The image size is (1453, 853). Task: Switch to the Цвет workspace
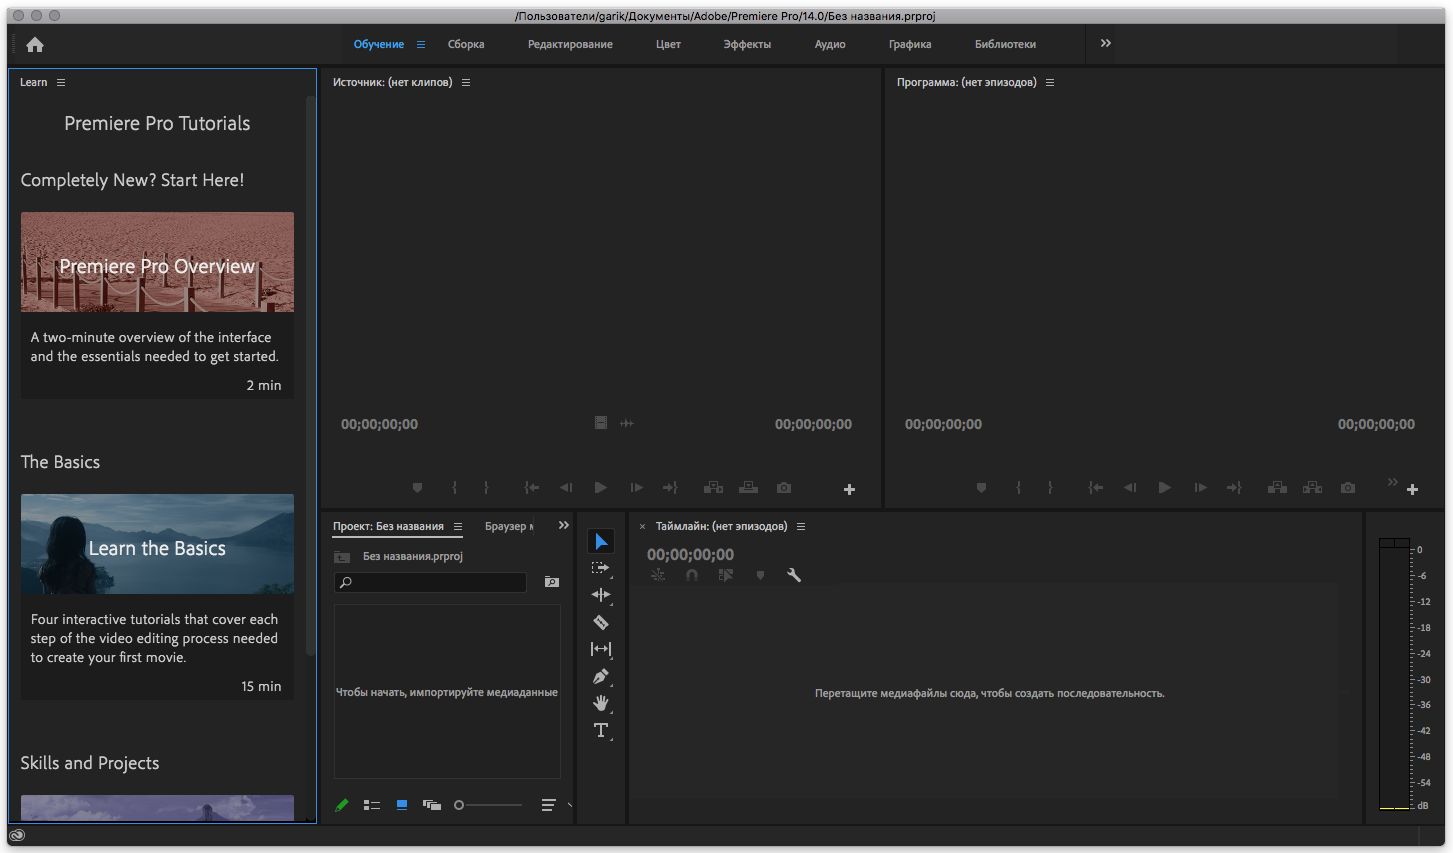(x=668, y=45)
